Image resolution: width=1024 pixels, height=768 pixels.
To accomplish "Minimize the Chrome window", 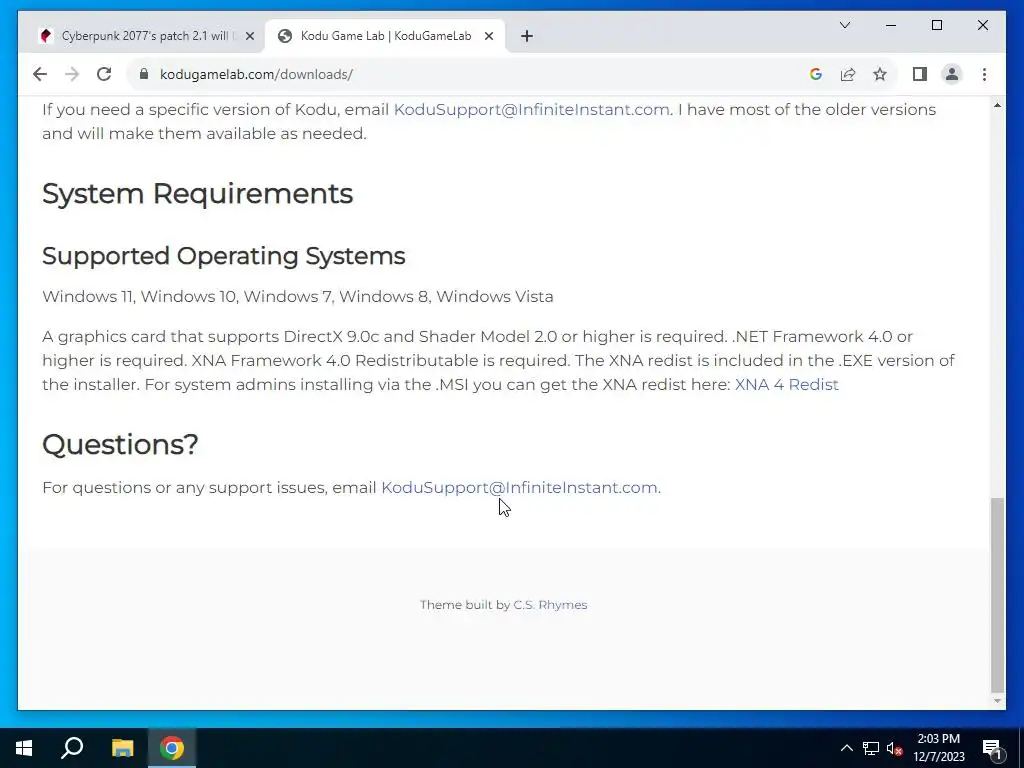I will pos(891,25).
